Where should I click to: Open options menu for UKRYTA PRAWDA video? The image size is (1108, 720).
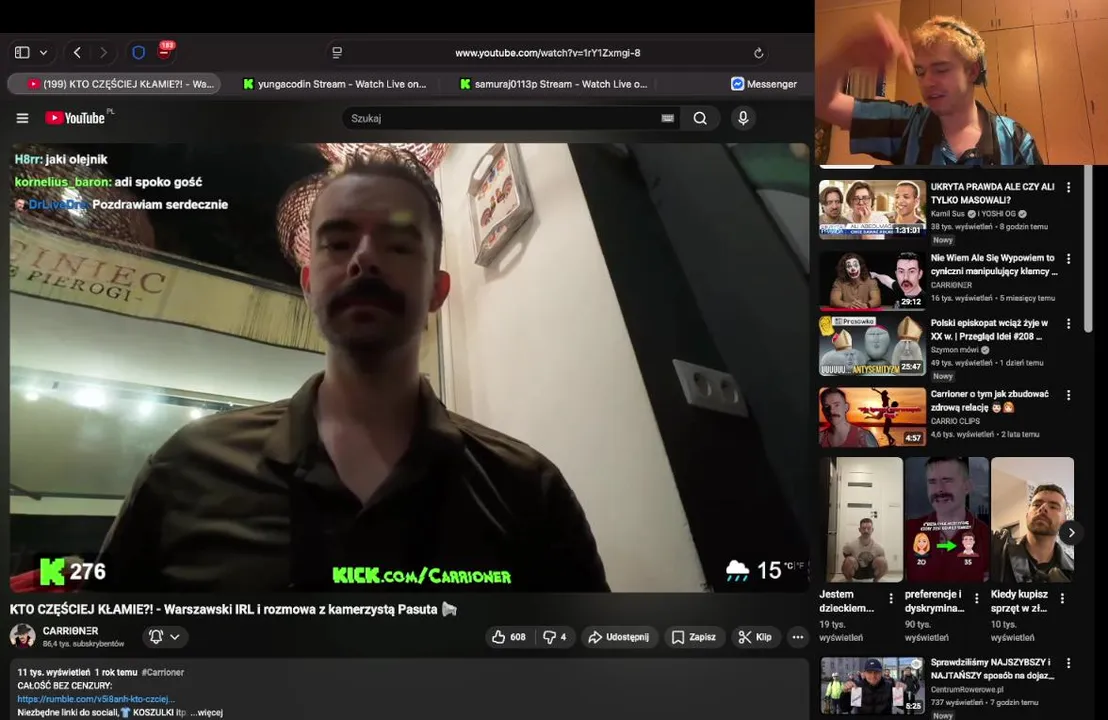(1068, 187)
